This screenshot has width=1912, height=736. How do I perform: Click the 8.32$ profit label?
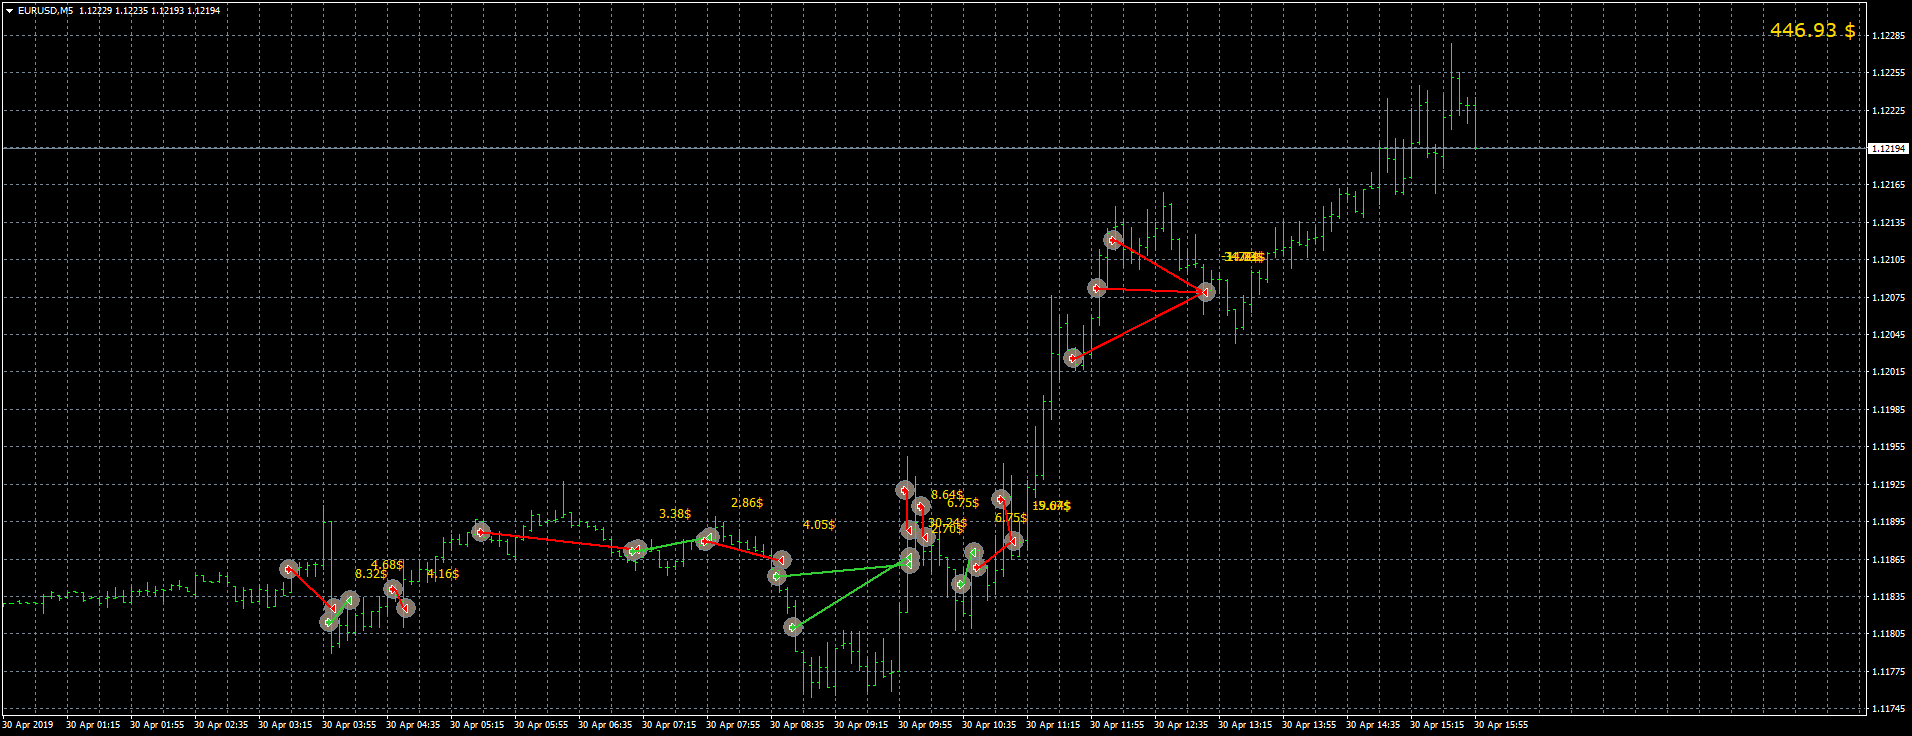[371, 574]
